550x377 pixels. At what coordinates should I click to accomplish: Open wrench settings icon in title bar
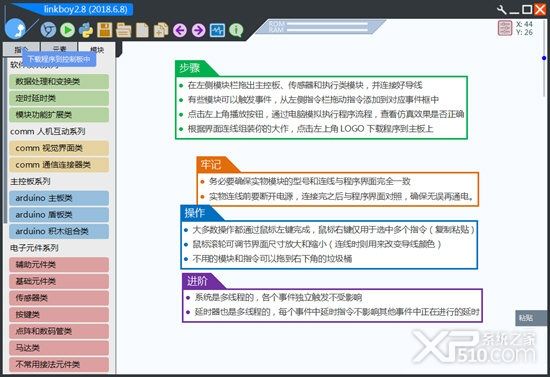coord(502,9)
